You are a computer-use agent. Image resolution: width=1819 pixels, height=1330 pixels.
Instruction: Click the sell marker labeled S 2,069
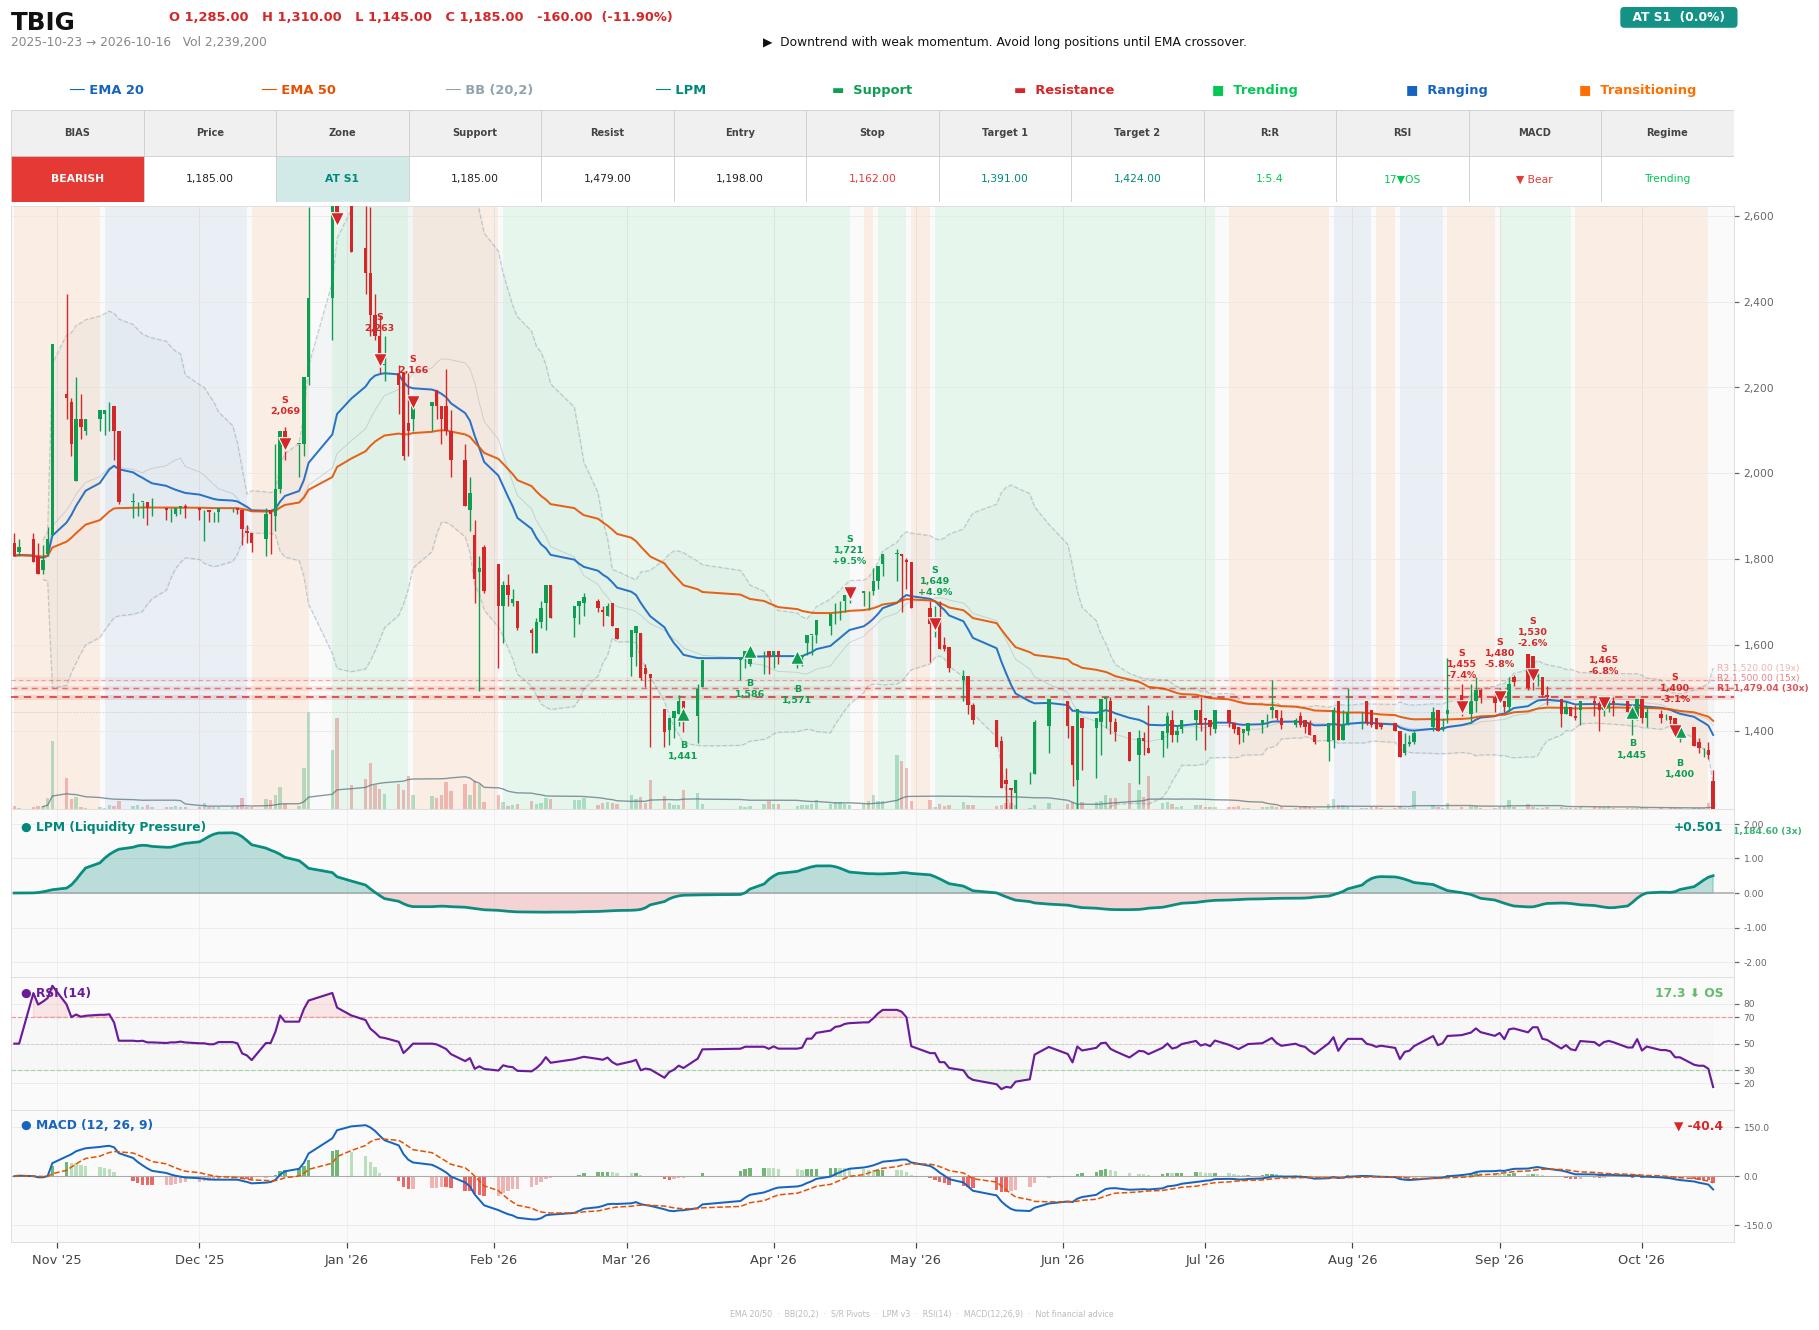(285, 444)
